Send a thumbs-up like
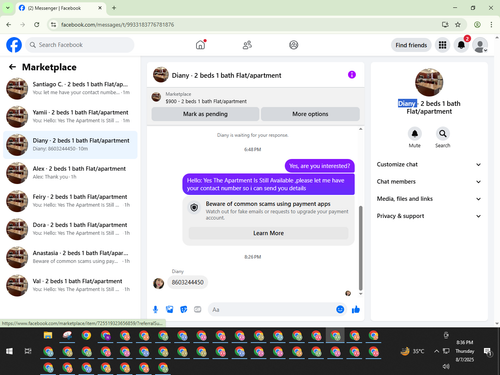 pos(356,310)
